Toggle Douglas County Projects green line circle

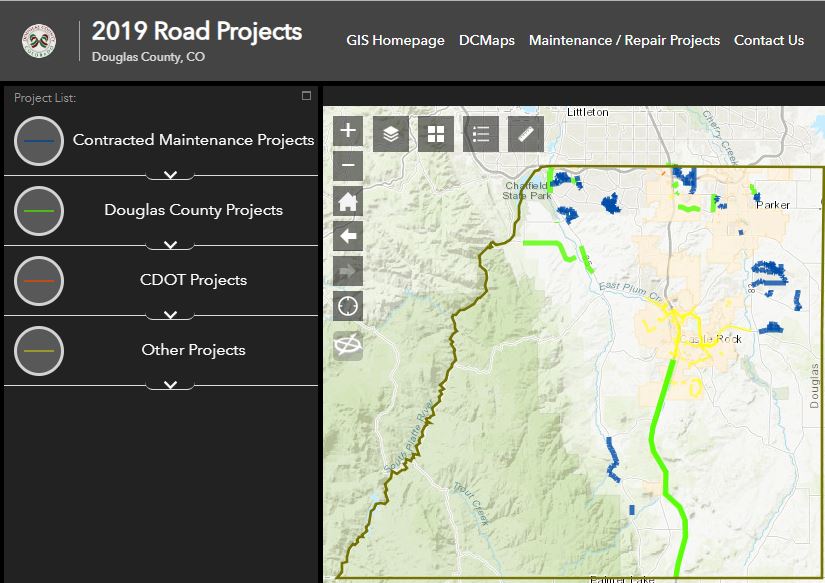[x=39, y=211]
